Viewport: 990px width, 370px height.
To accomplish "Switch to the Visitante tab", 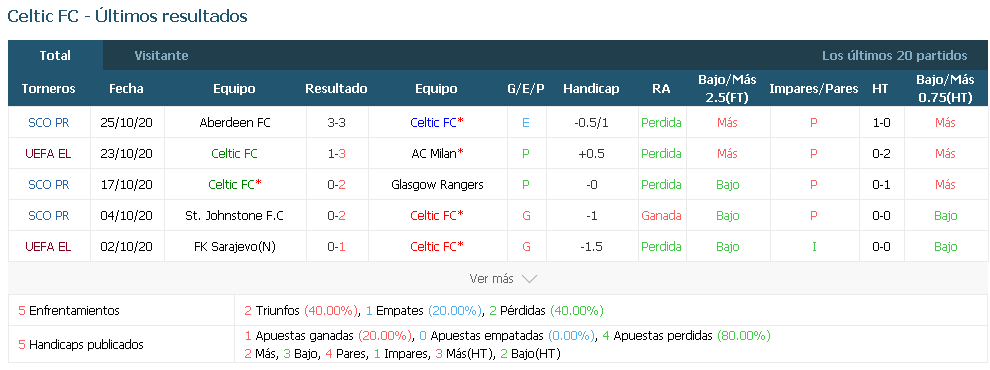I will click(x=161, y=56).
